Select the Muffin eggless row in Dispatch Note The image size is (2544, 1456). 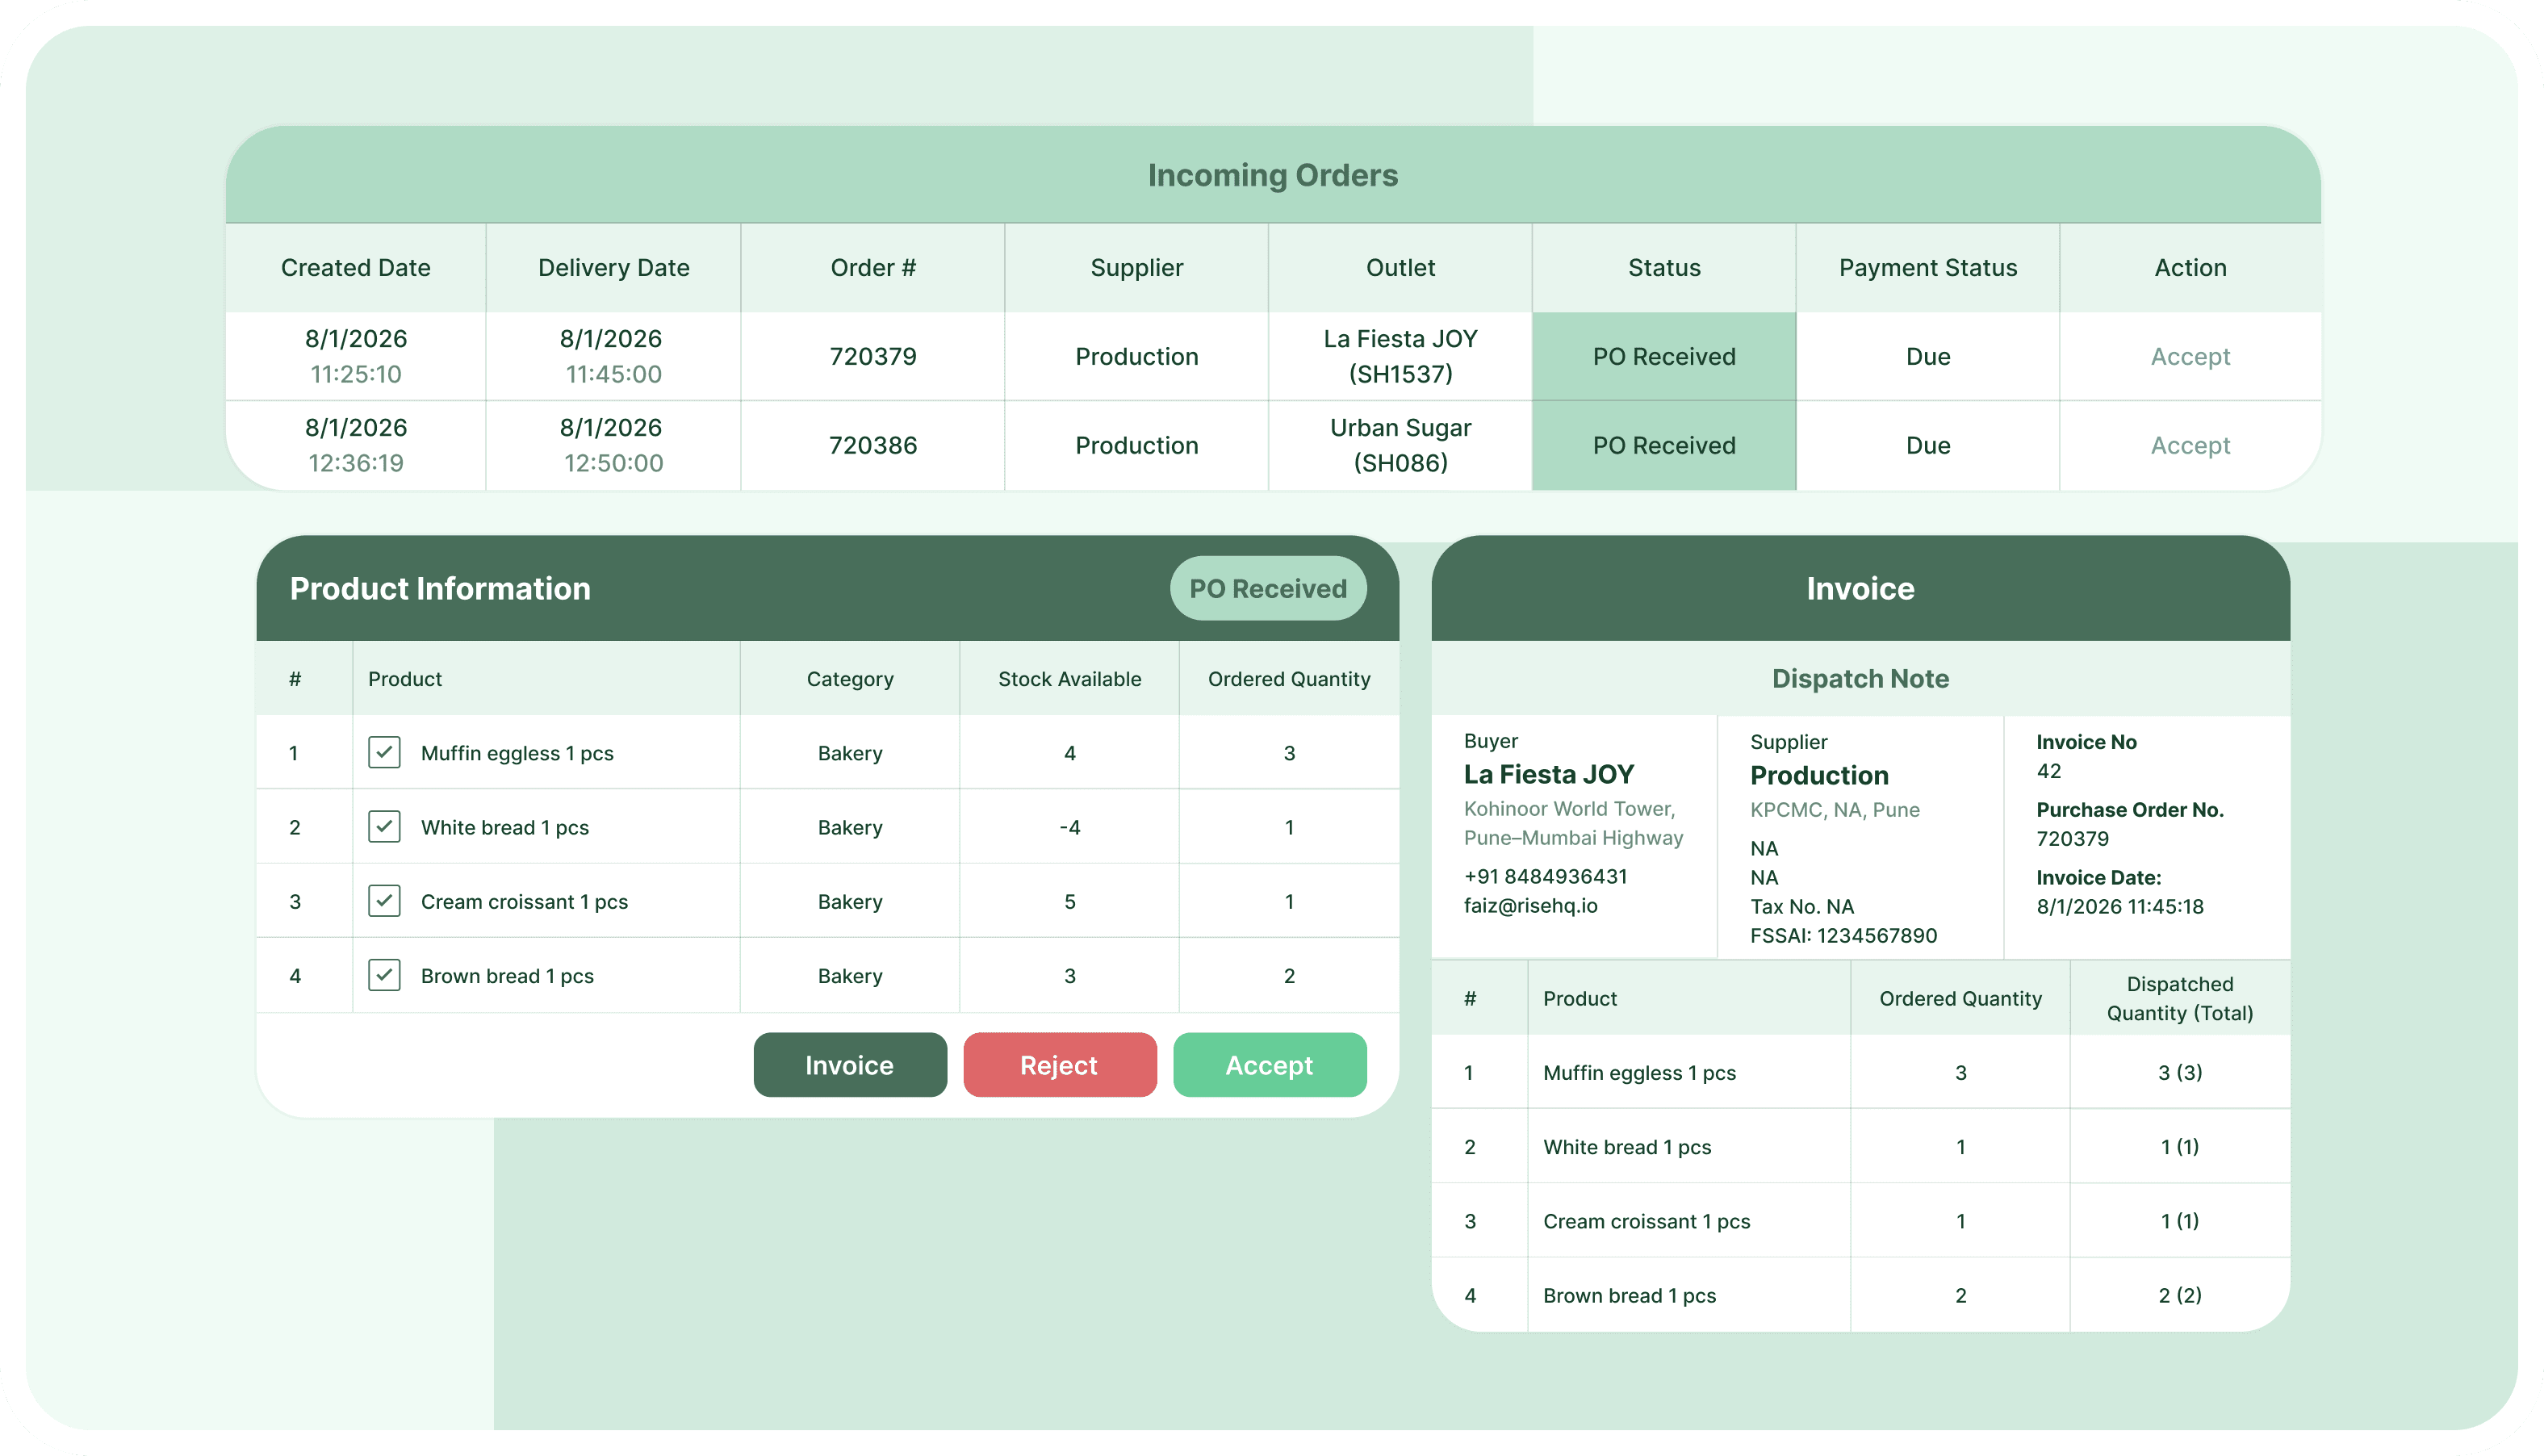(x=1690, y=1072)
